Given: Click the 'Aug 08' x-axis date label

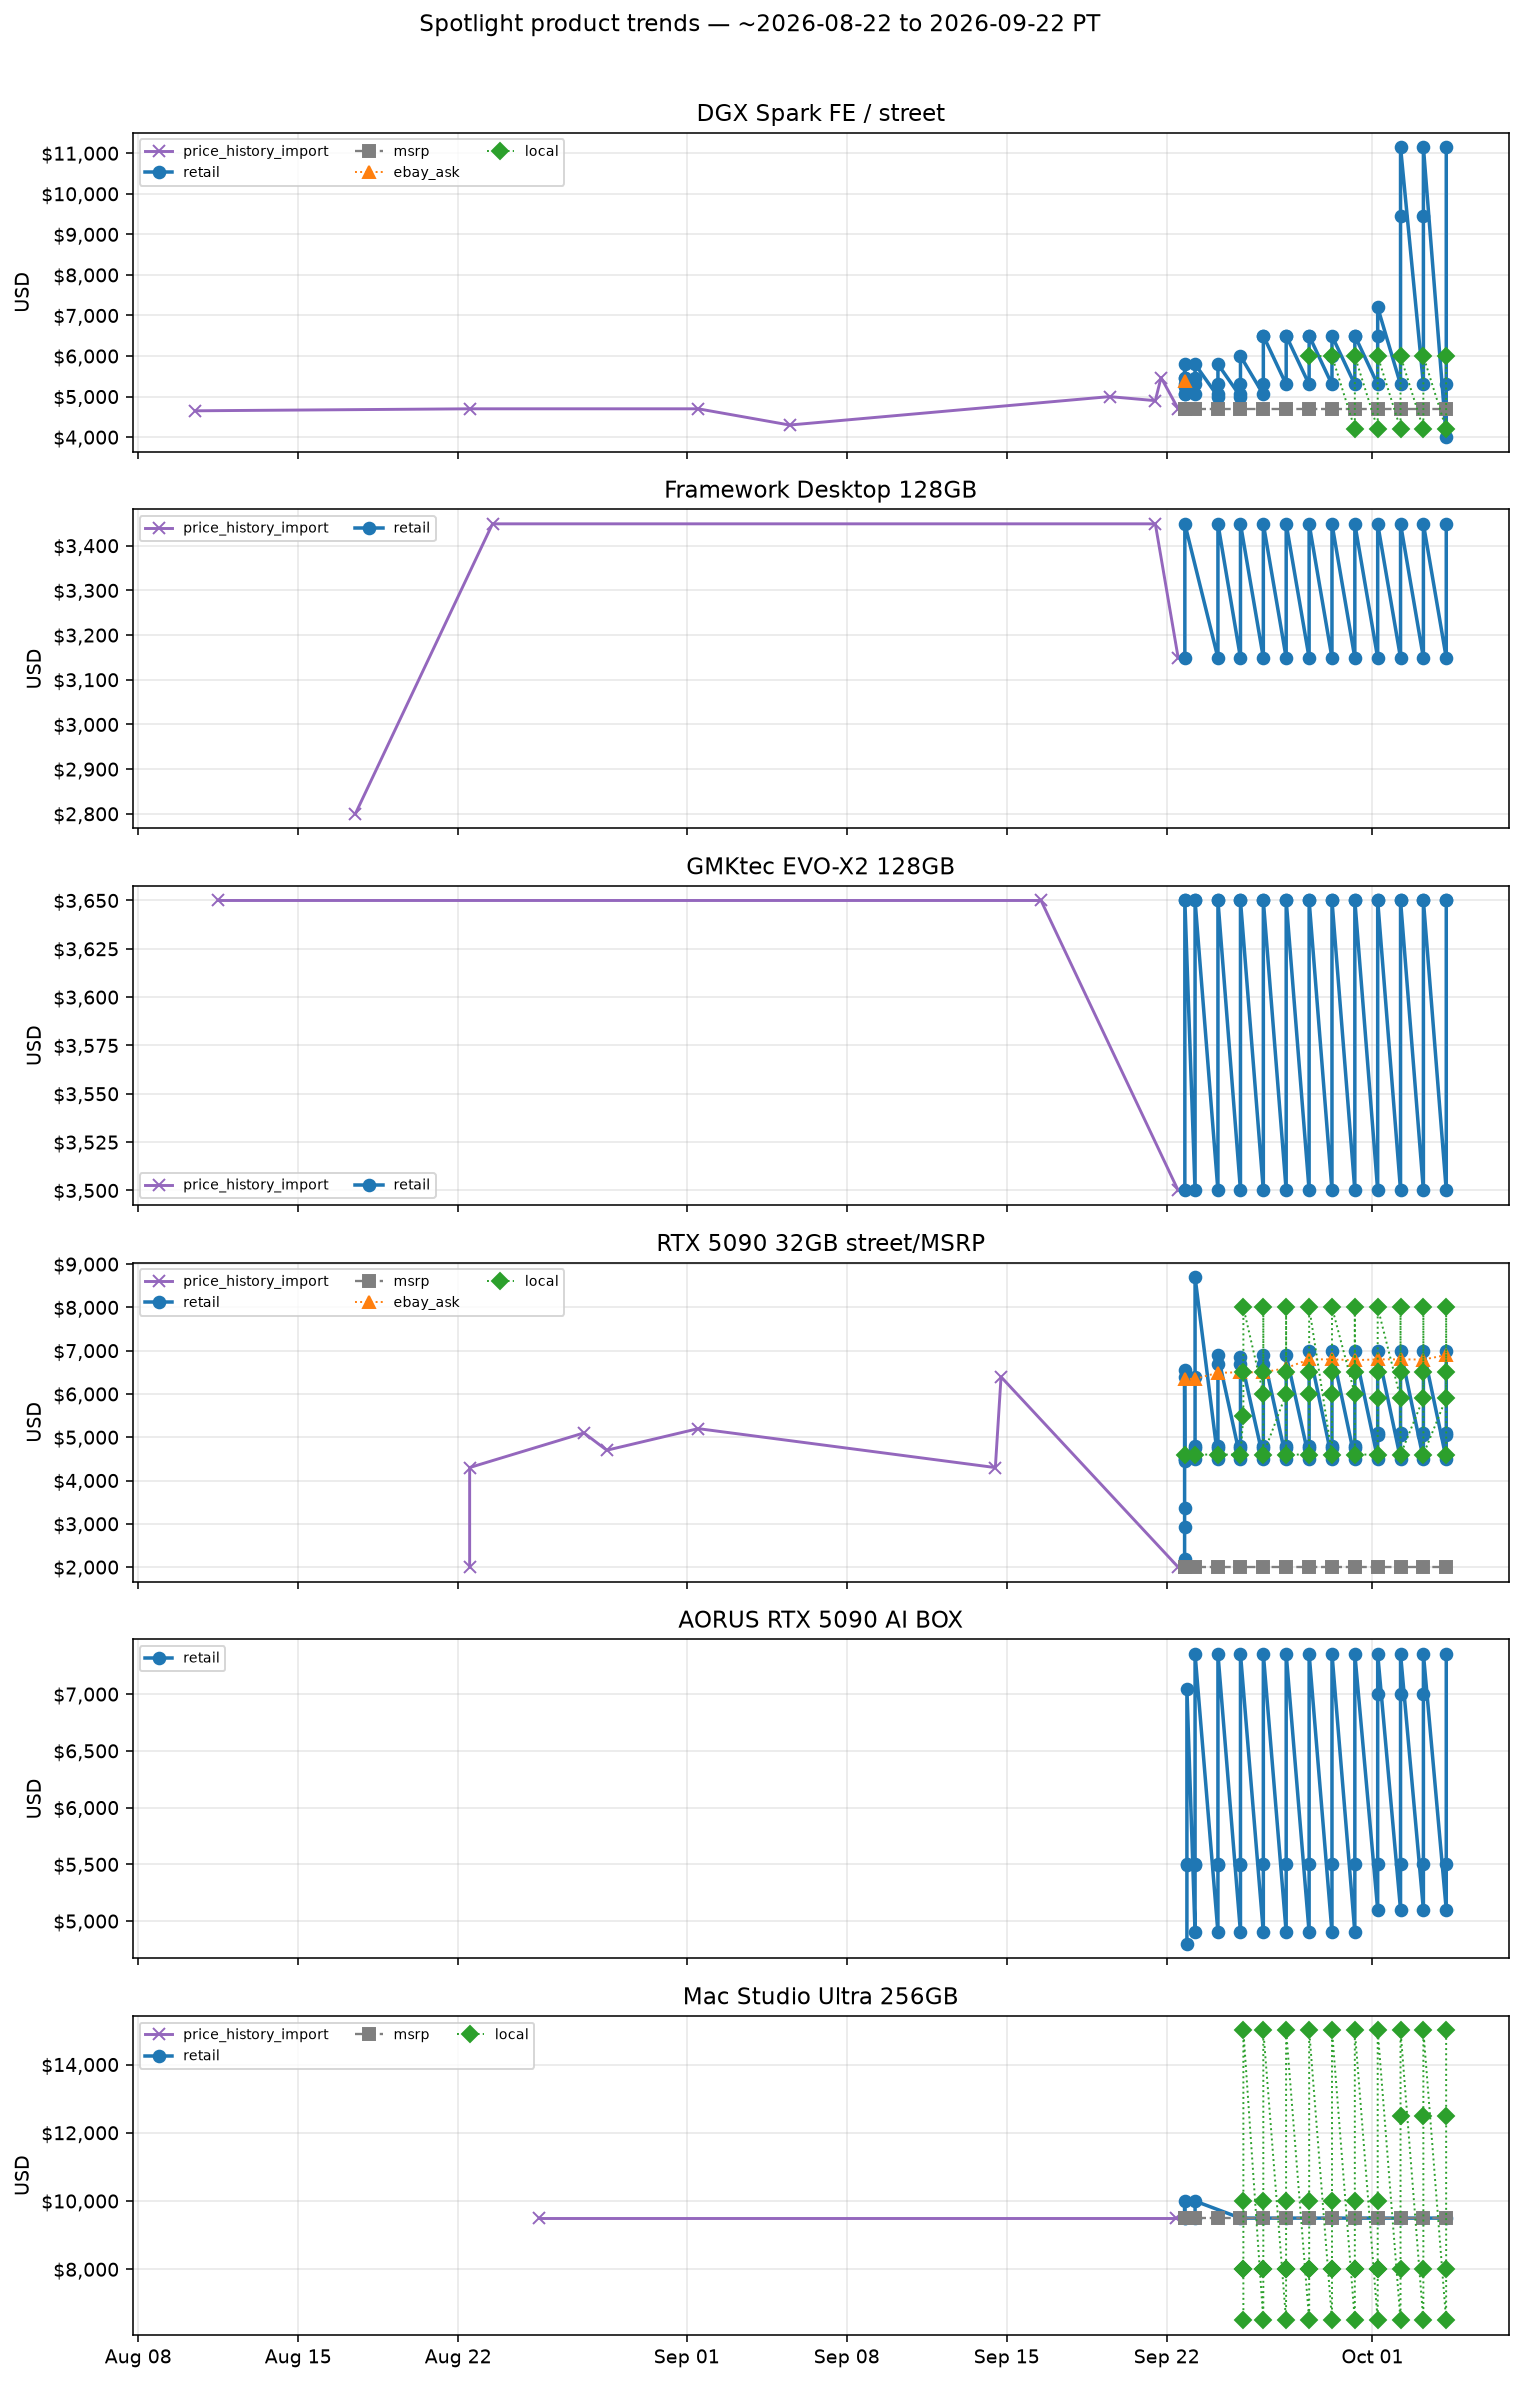Looking at the screenshot, I should point(138,2357).
